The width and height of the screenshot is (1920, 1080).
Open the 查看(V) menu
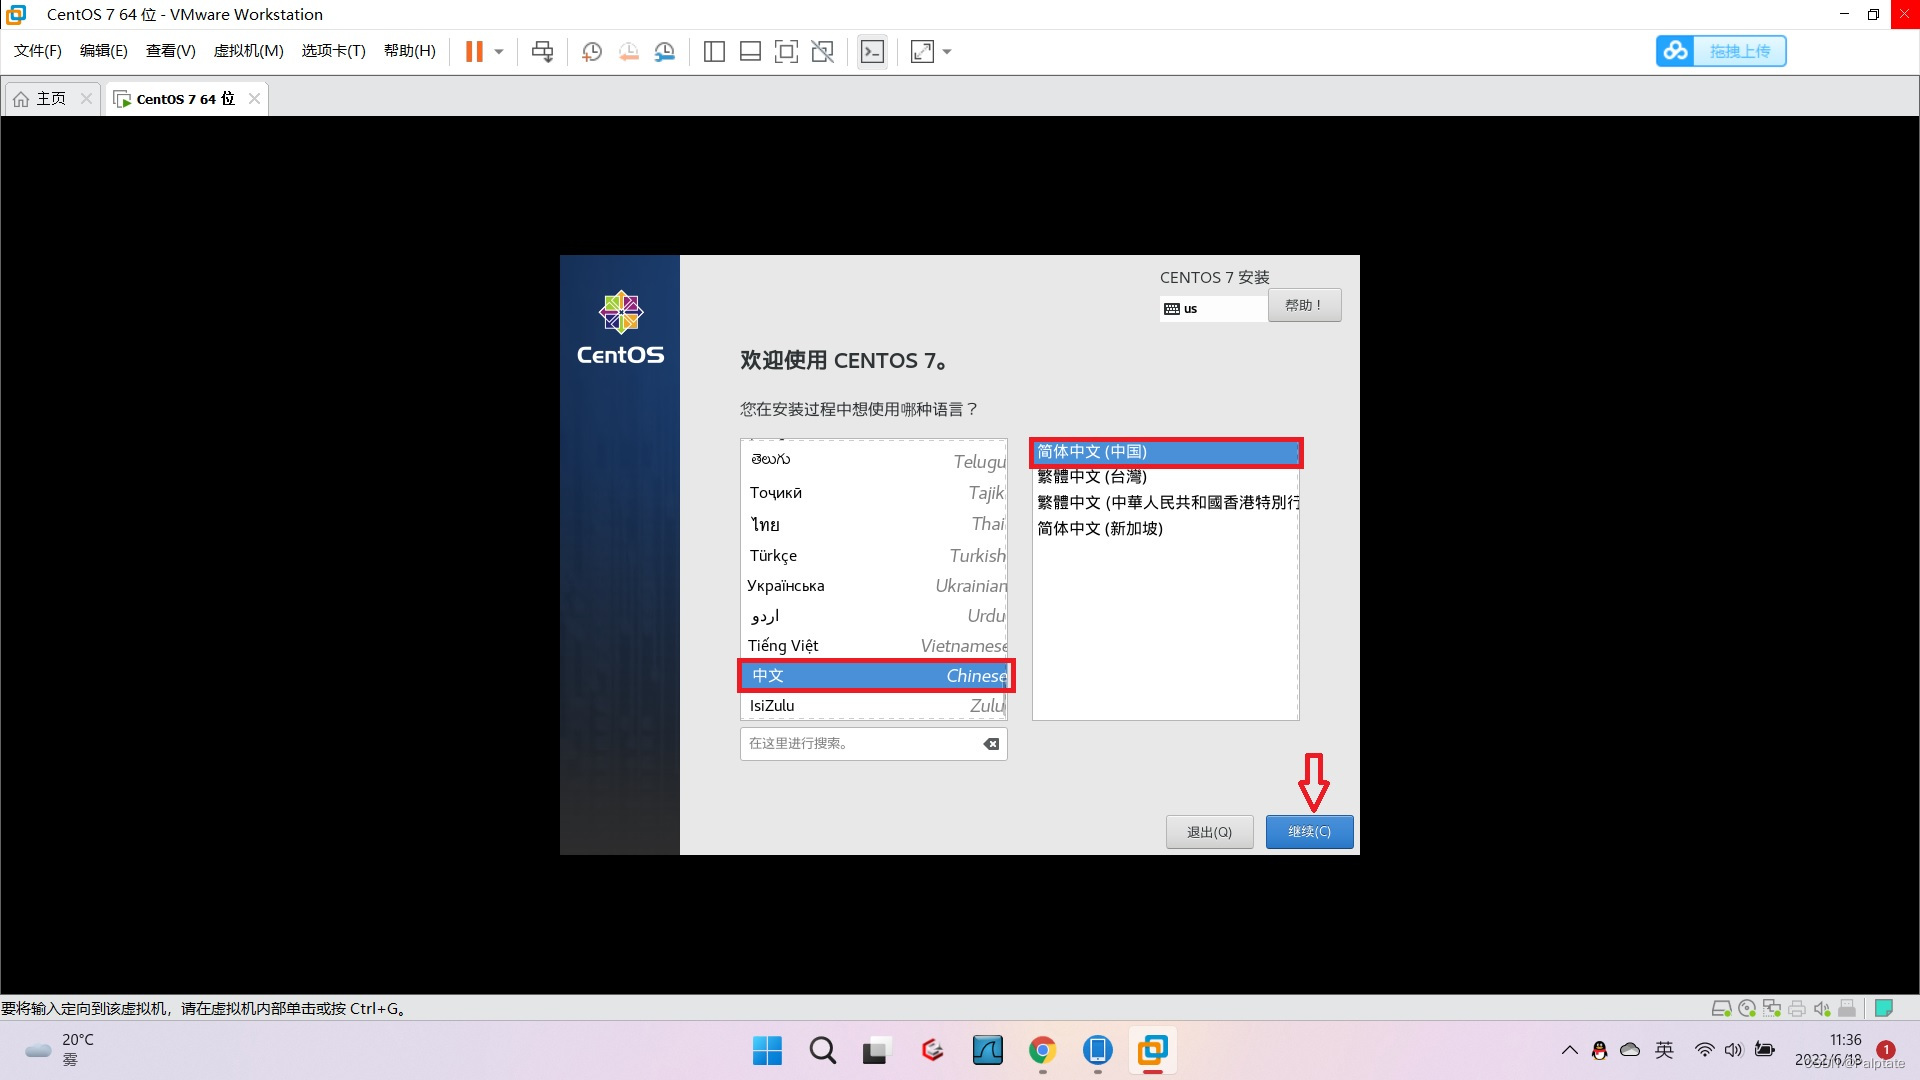171,51
